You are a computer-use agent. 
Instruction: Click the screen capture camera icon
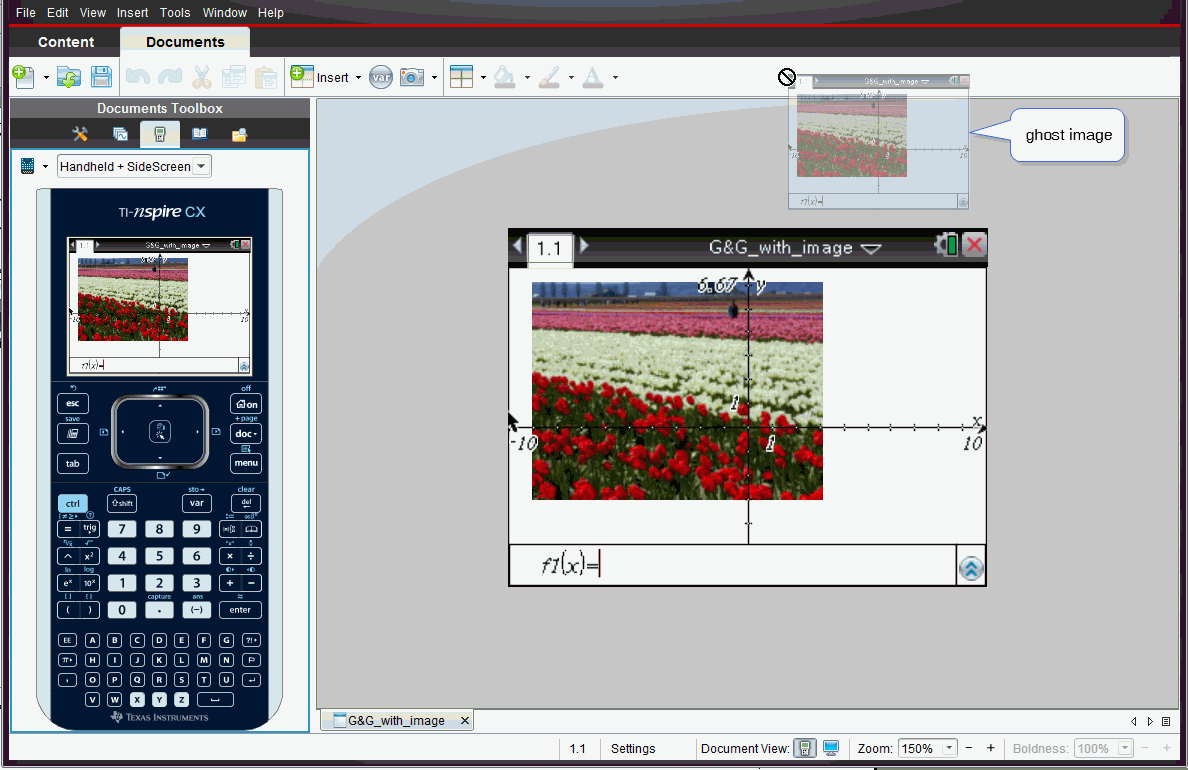pyautogui.click(x=411, y=77)
